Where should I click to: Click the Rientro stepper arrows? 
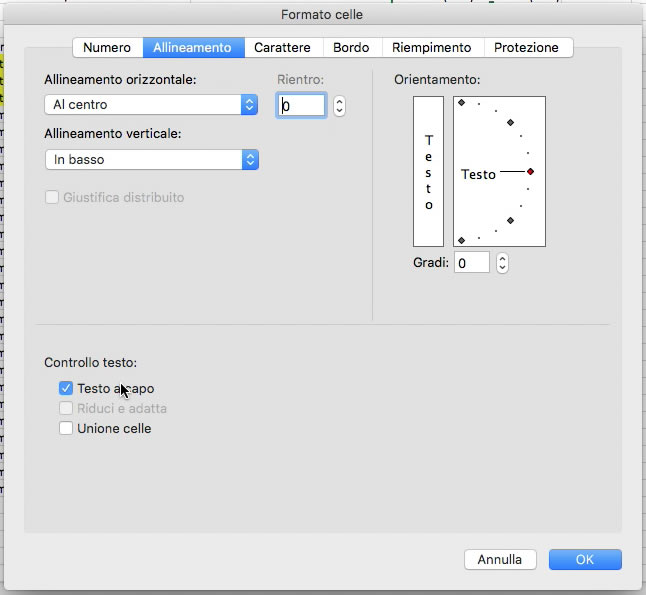339,106
